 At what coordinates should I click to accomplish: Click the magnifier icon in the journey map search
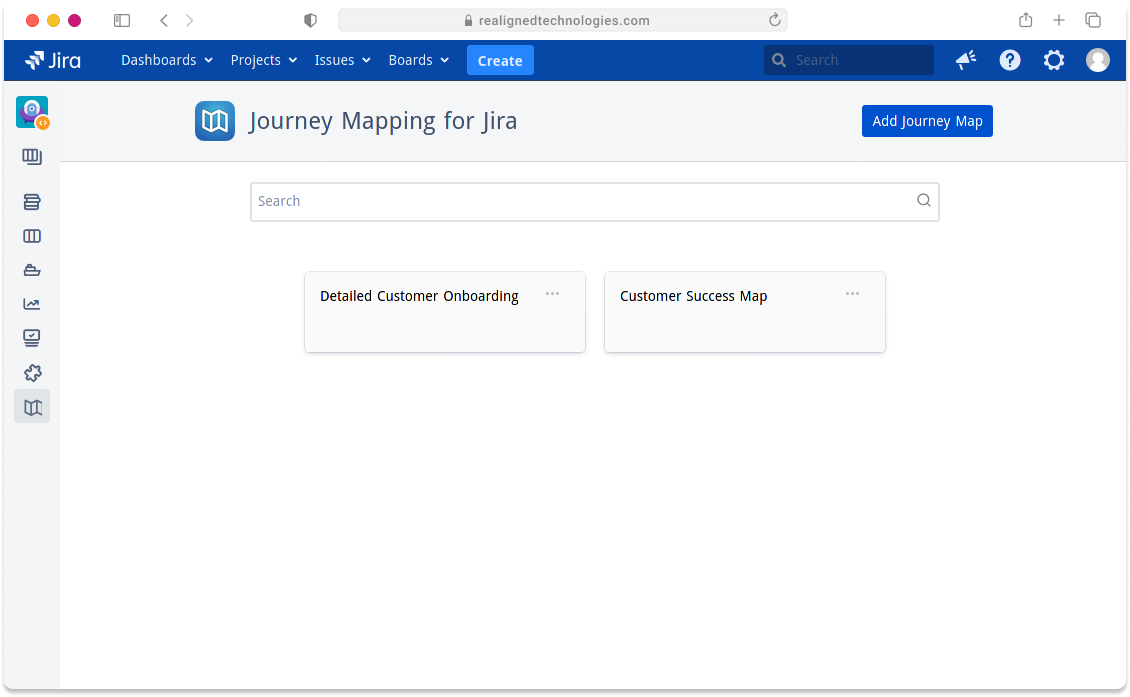[x=923, y=200]
